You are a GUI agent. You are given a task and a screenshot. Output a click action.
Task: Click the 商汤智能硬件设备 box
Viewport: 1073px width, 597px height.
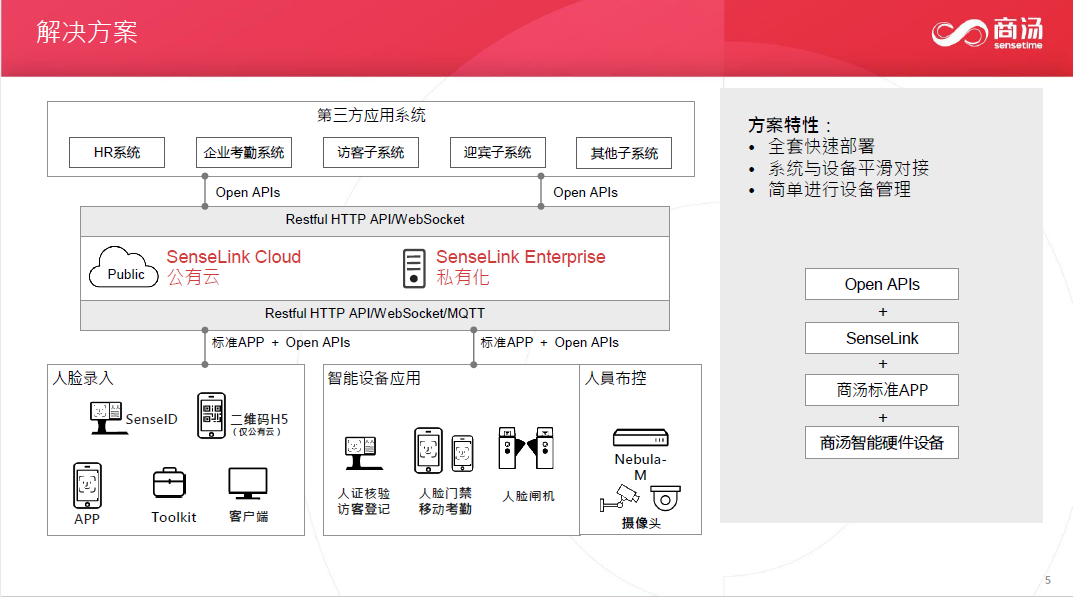pyautogui.click(x=882, y=443)
